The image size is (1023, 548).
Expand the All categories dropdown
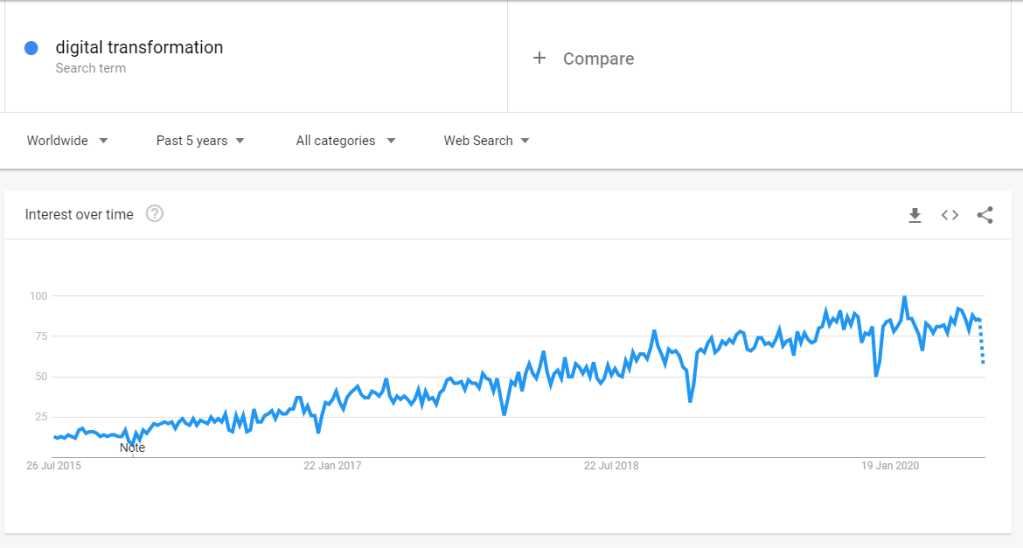click(x=345, y=141)
